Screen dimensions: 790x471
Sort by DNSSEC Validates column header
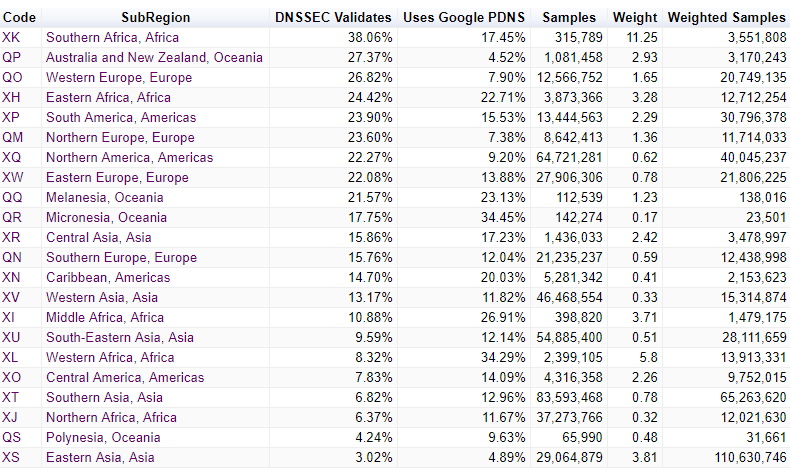pos(333,18)
